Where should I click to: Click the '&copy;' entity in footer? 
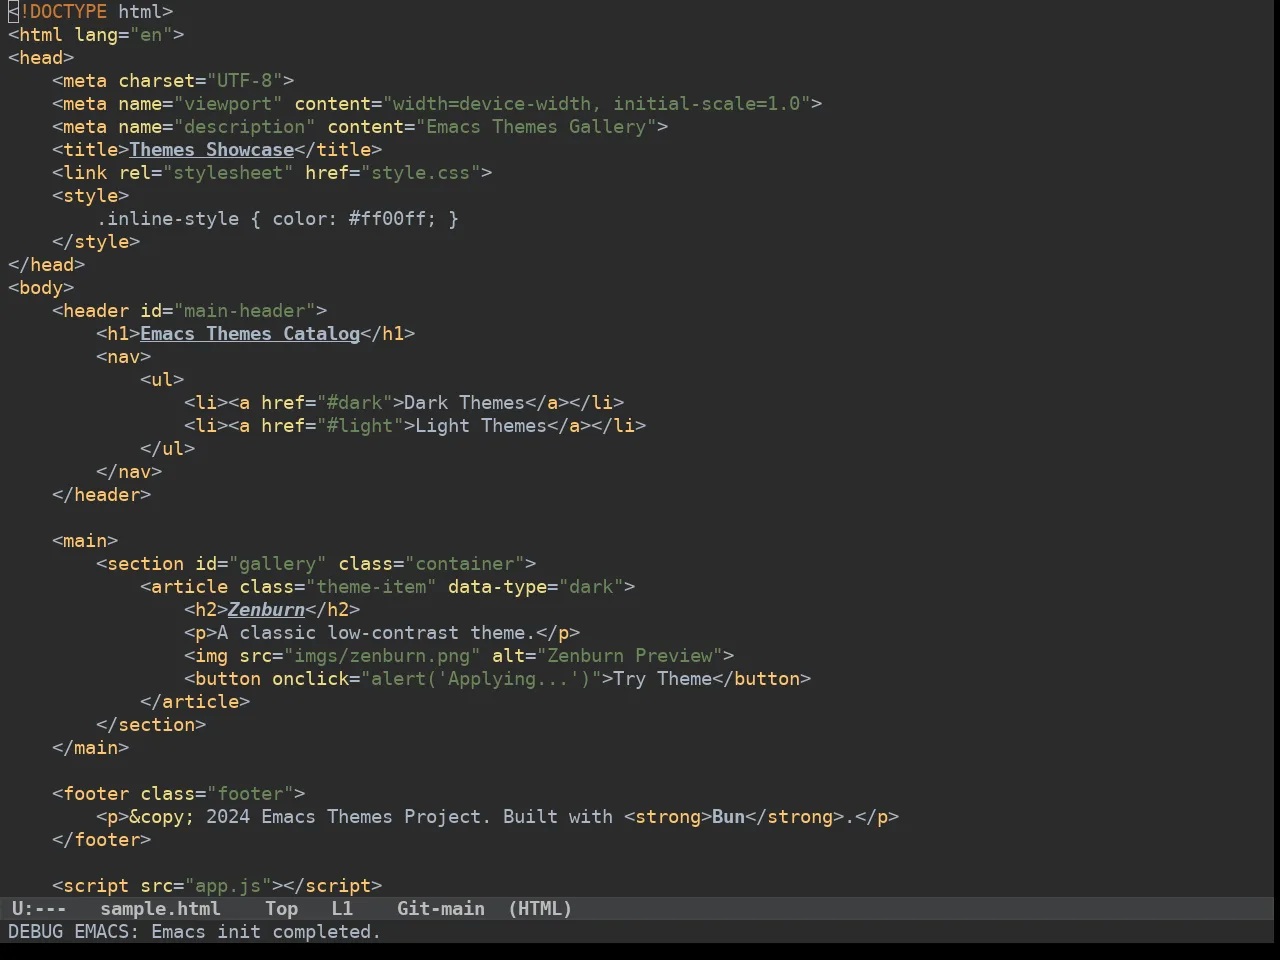[162, 817]
